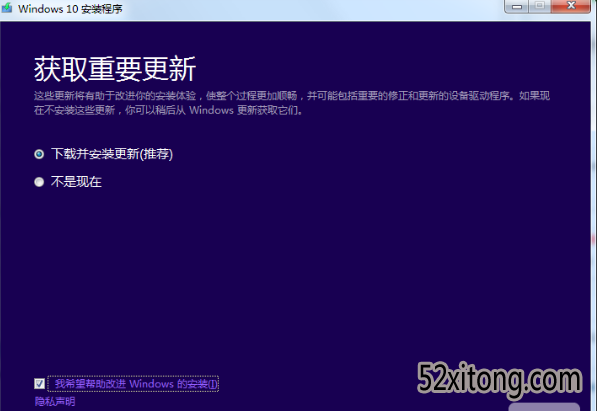Image resolution: width=597 pixels, height=411 pixels.
Task: Click the 我希望帮助改进 Windows 的安装 label
Action: (136, 384)
